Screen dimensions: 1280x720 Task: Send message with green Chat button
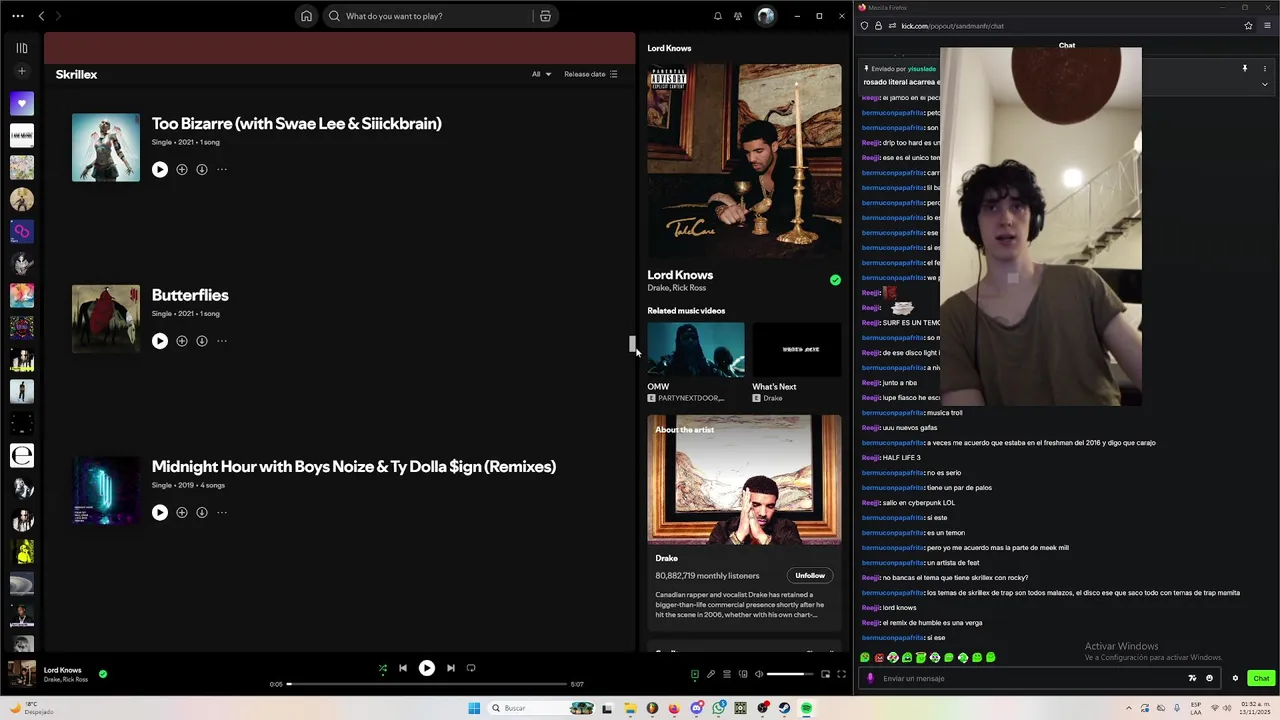1261,678
